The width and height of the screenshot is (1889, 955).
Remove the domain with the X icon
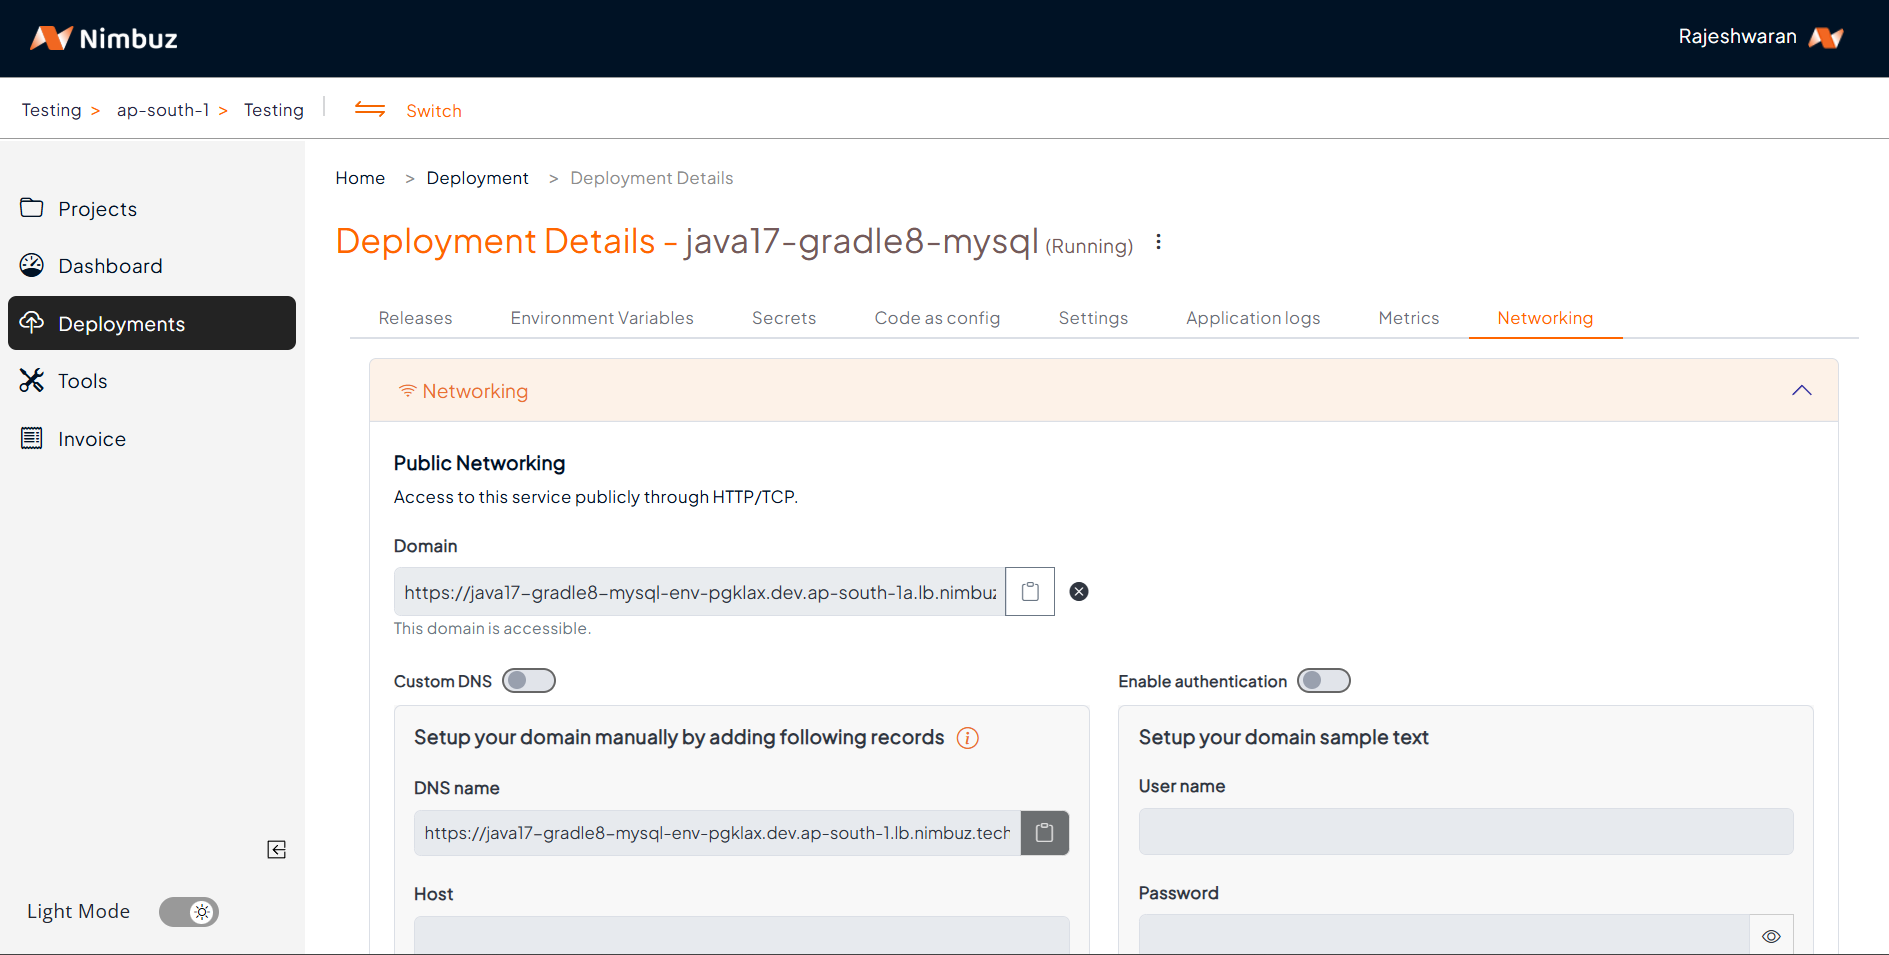[1078, 592]
